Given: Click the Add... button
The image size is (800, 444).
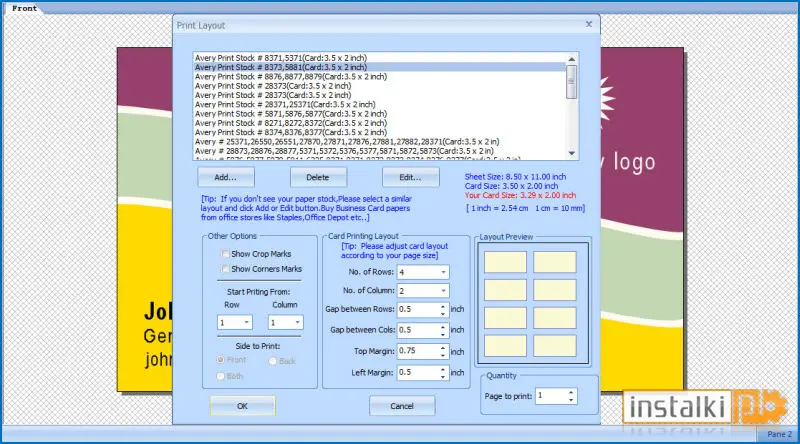Looking at the screenshot, I should point(226,177).
